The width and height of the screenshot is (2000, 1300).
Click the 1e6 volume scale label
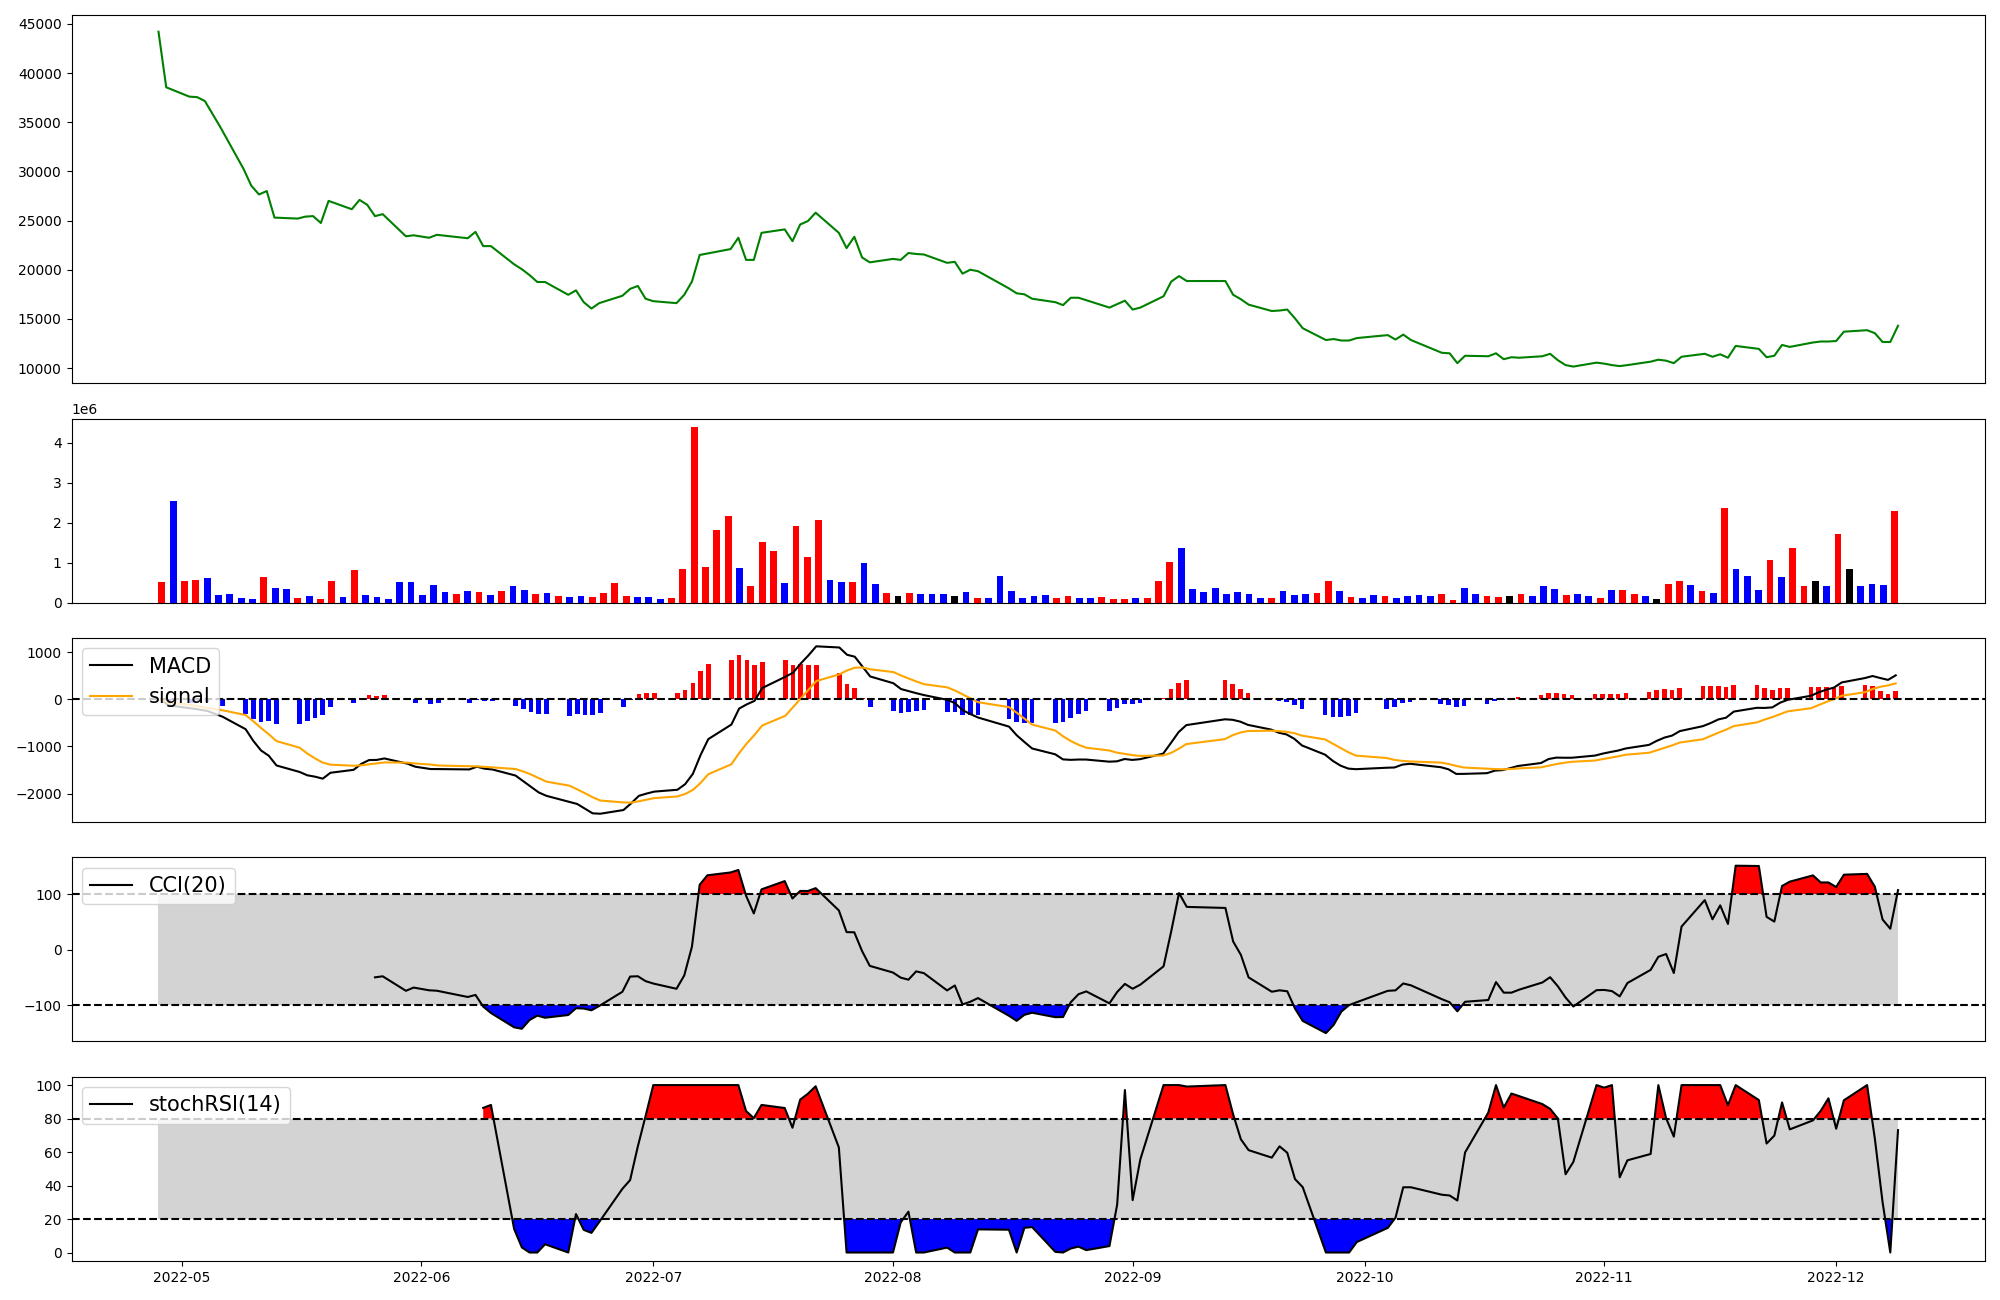click(x=84, y=410)
